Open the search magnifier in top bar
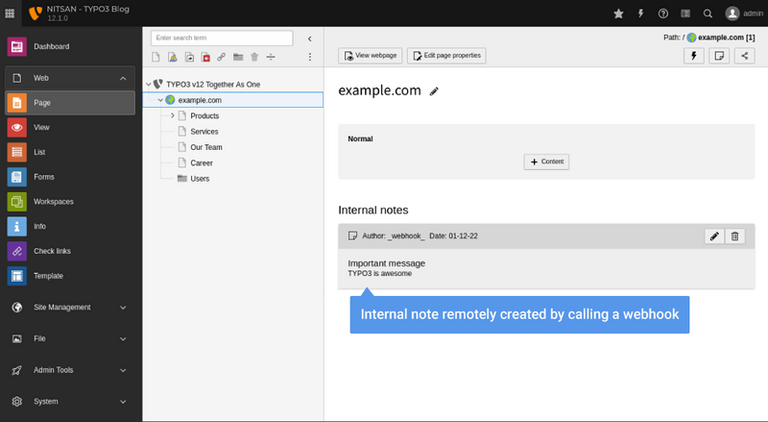This screenshot has width=768, height=422. (708, 13)
